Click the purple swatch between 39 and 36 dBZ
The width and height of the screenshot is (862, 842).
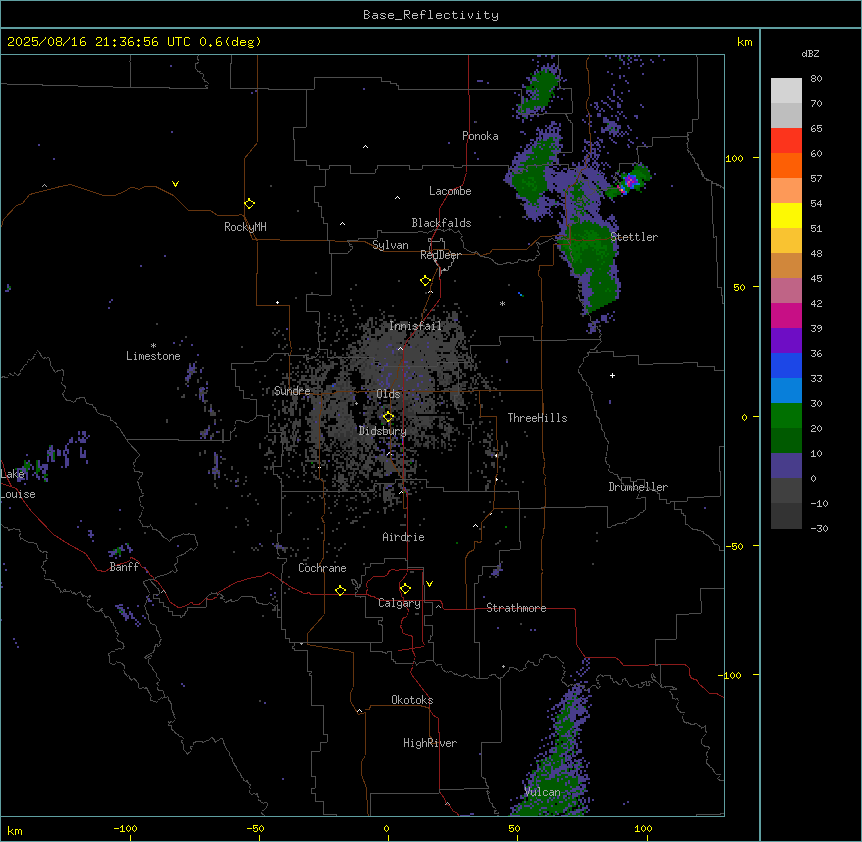786,341
